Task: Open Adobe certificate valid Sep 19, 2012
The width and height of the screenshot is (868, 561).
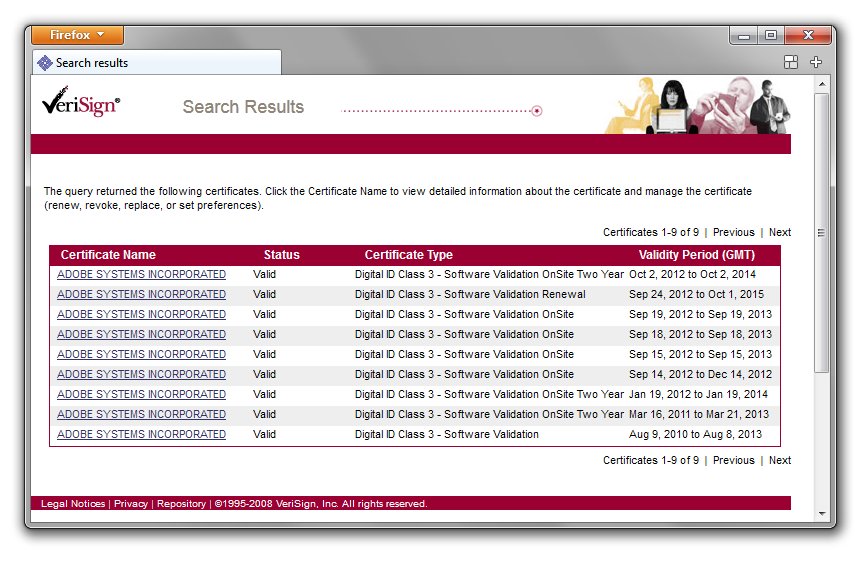Action: coord(141,314)
